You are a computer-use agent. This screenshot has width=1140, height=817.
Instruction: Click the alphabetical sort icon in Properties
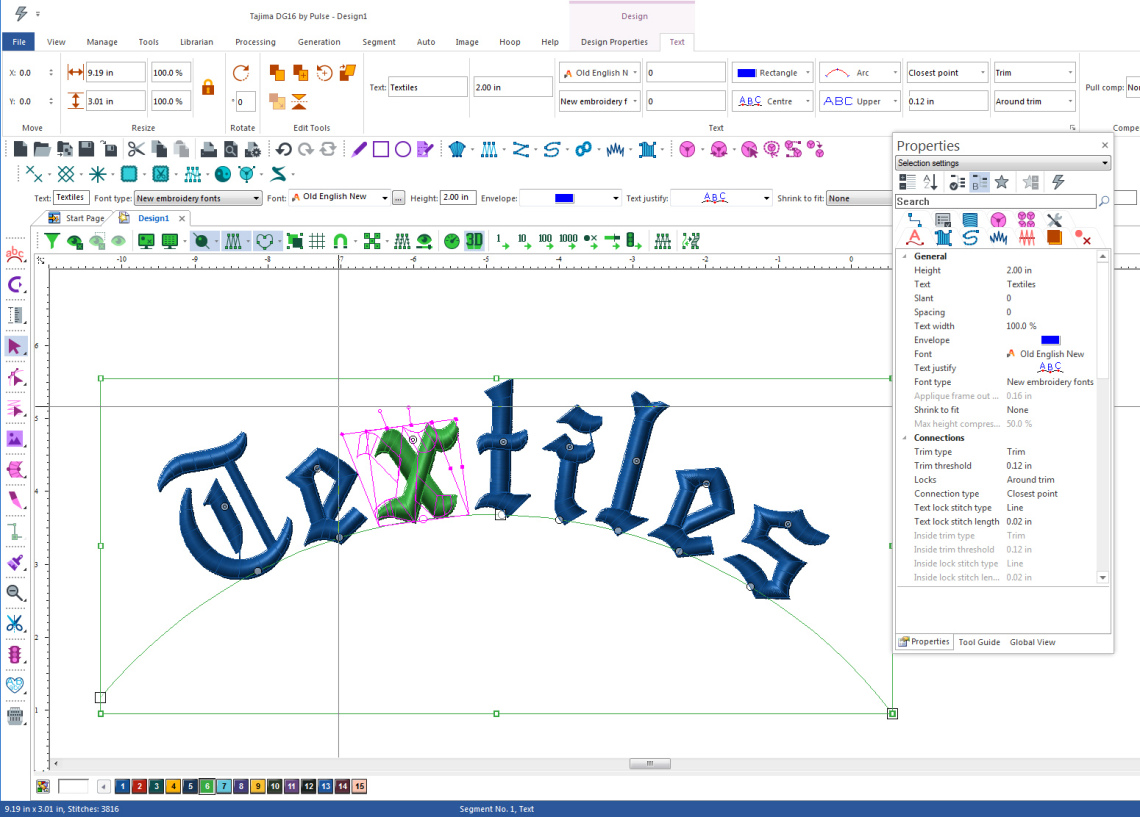[930, 182]
